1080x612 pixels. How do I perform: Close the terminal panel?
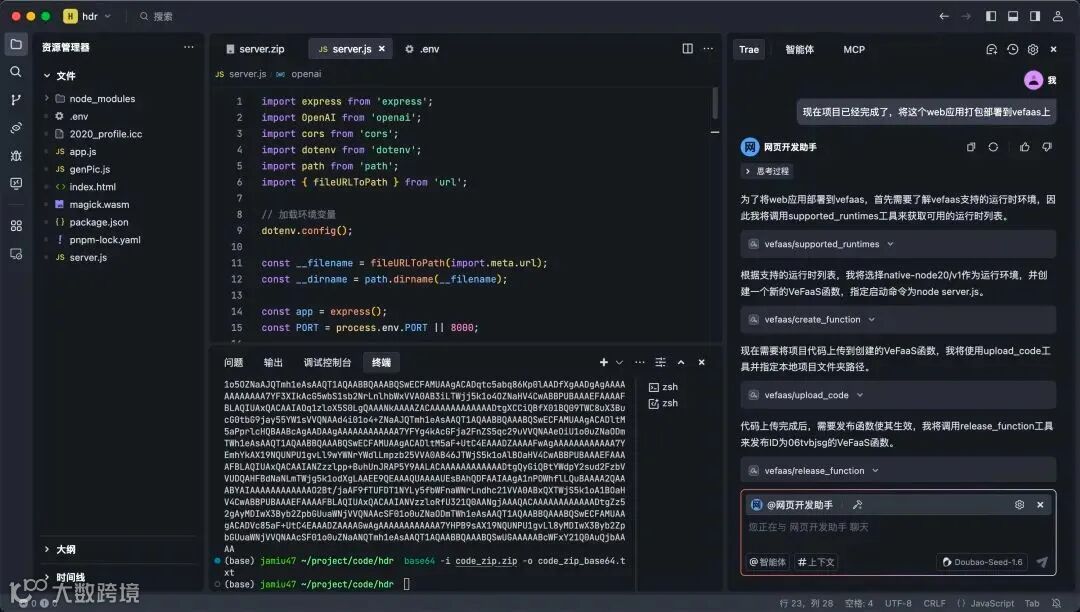(x=701, y=362)
